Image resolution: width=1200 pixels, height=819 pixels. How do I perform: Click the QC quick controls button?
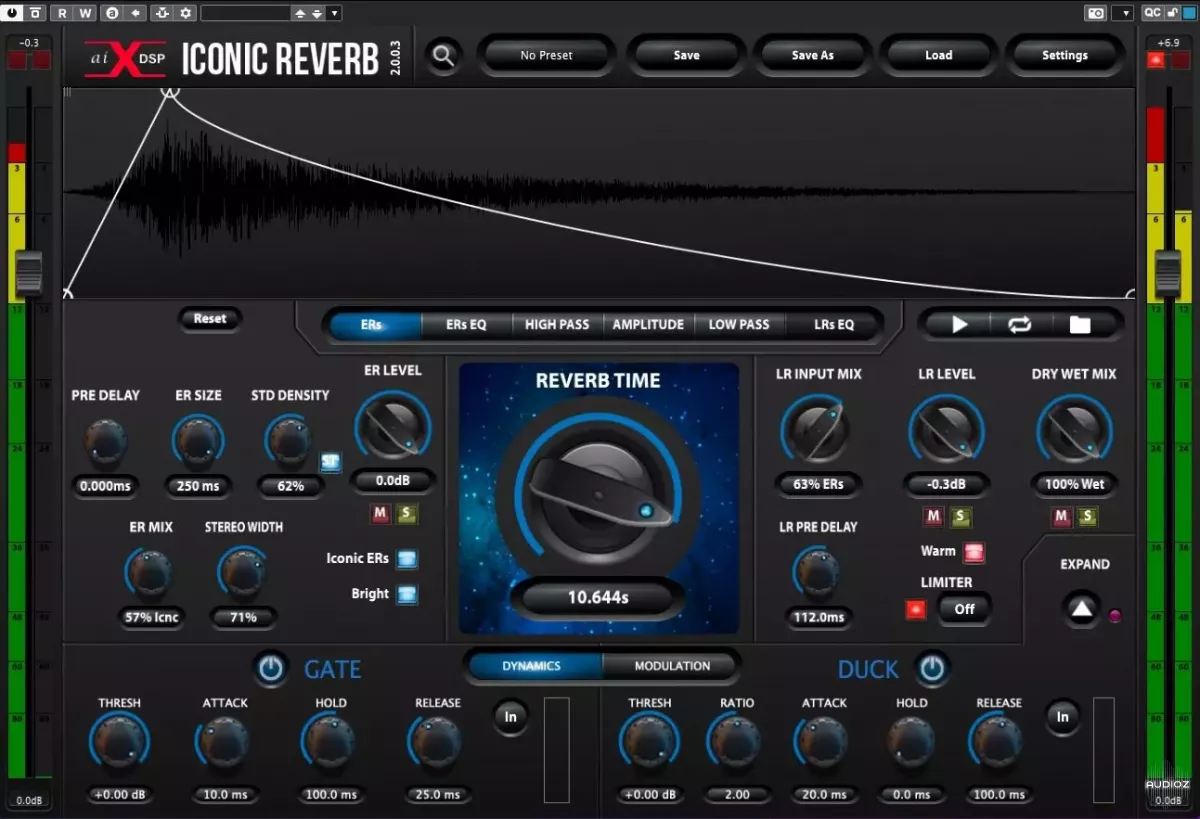1152,13
